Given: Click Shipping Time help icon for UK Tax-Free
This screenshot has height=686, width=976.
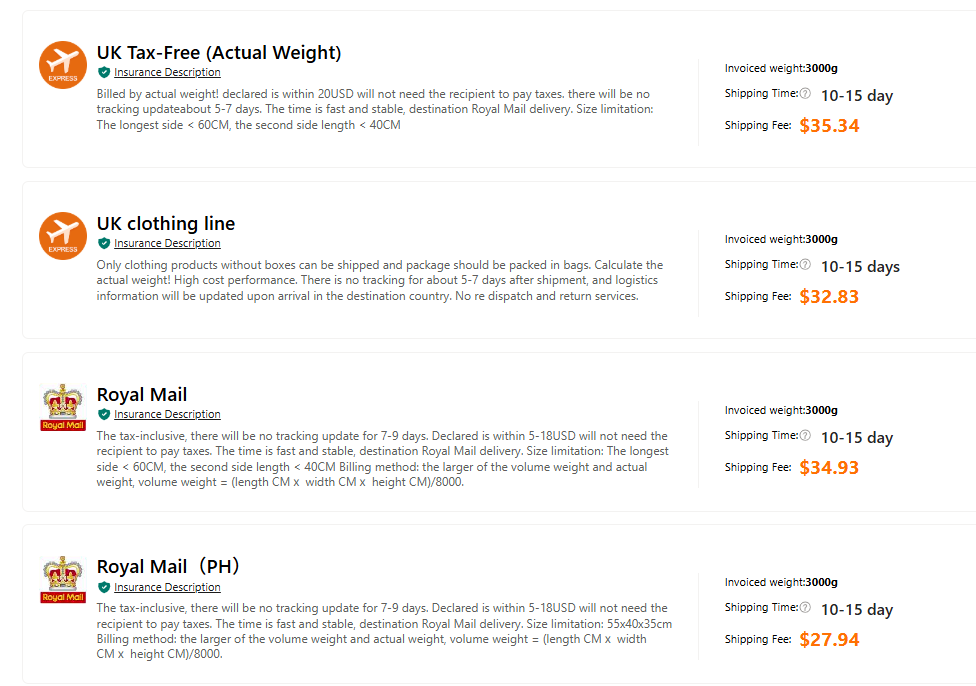Looking at the screenshot, I should (805, 93).
